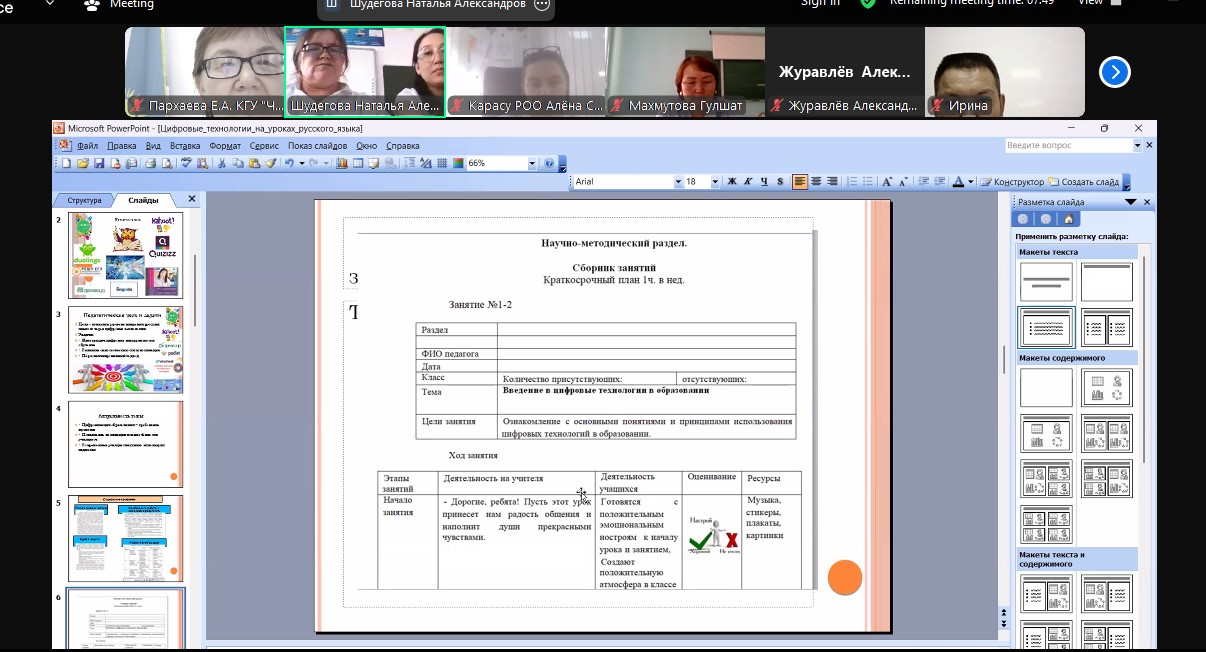This screenshot has width=1206, height=652.
Task: Toggle bold formatting (Ж)
Action: pos(732,182)
